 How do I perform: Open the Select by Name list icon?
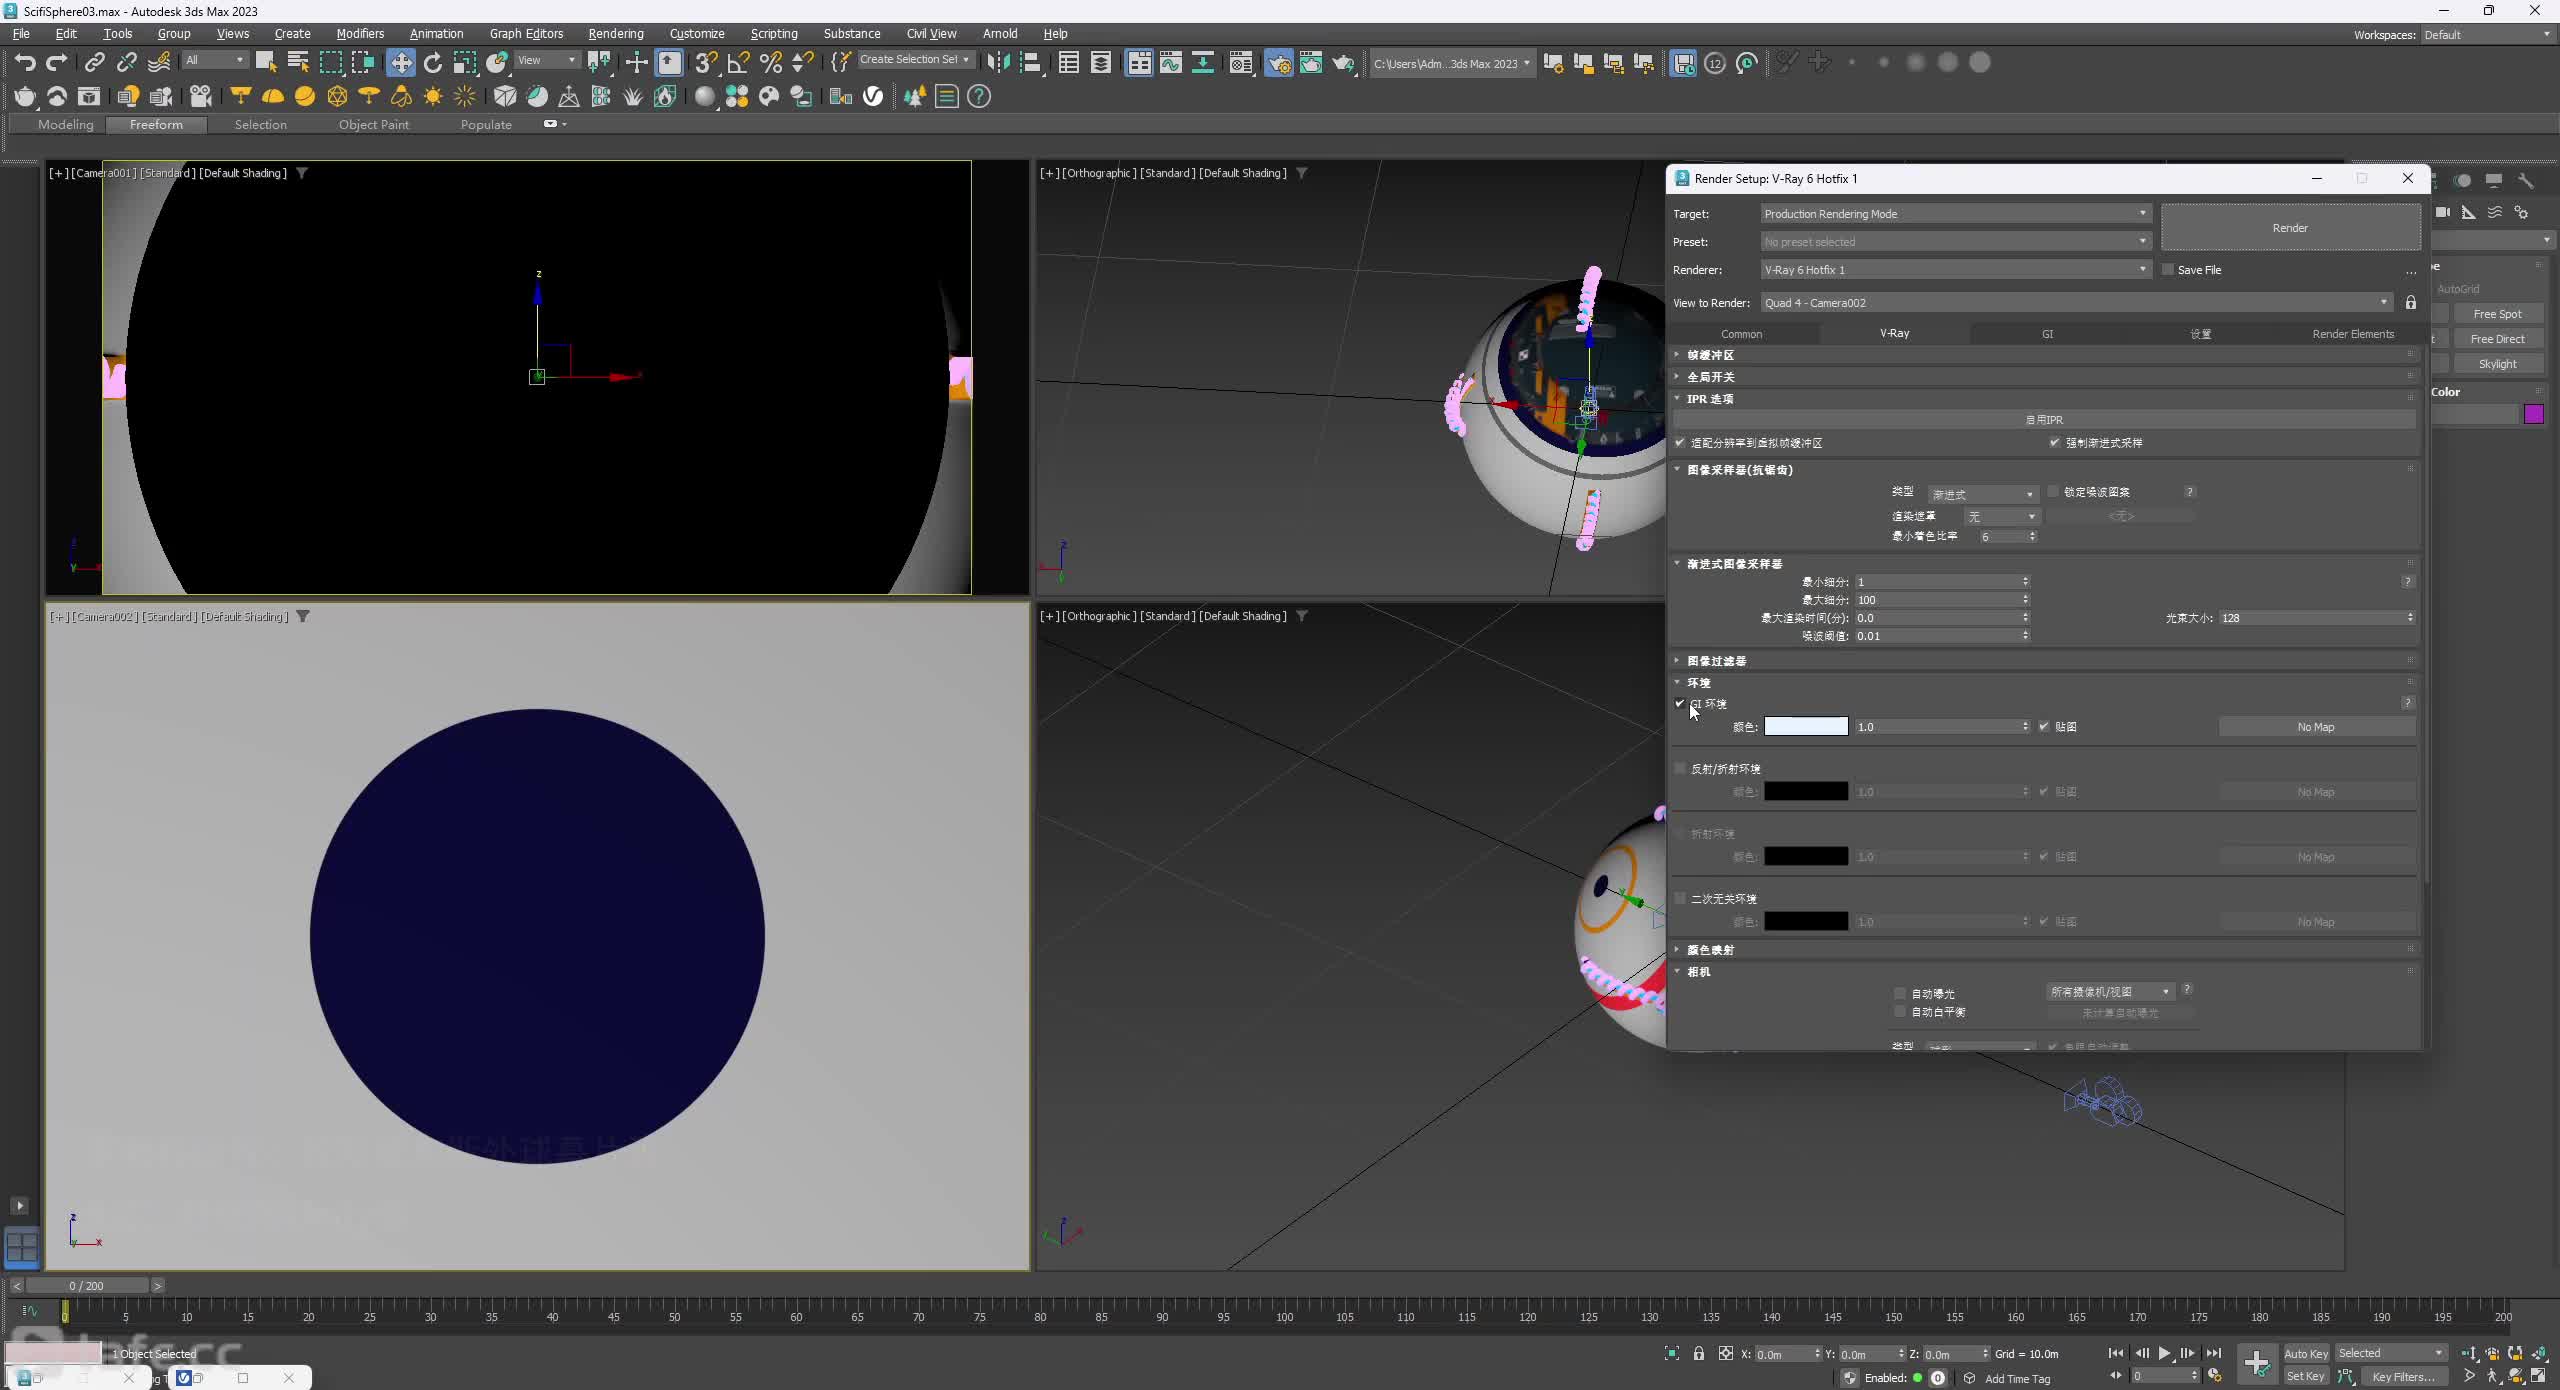click(298, 63)
